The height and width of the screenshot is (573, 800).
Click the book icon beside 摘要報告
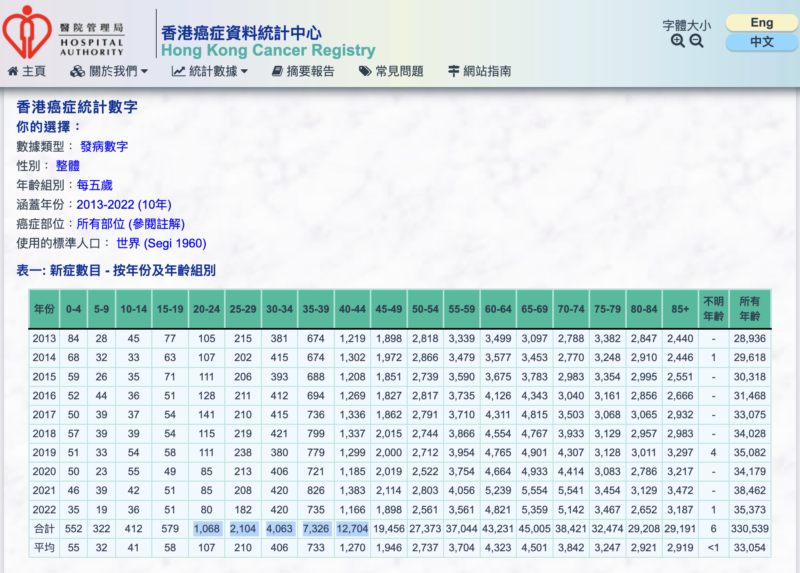coord(277,71)
